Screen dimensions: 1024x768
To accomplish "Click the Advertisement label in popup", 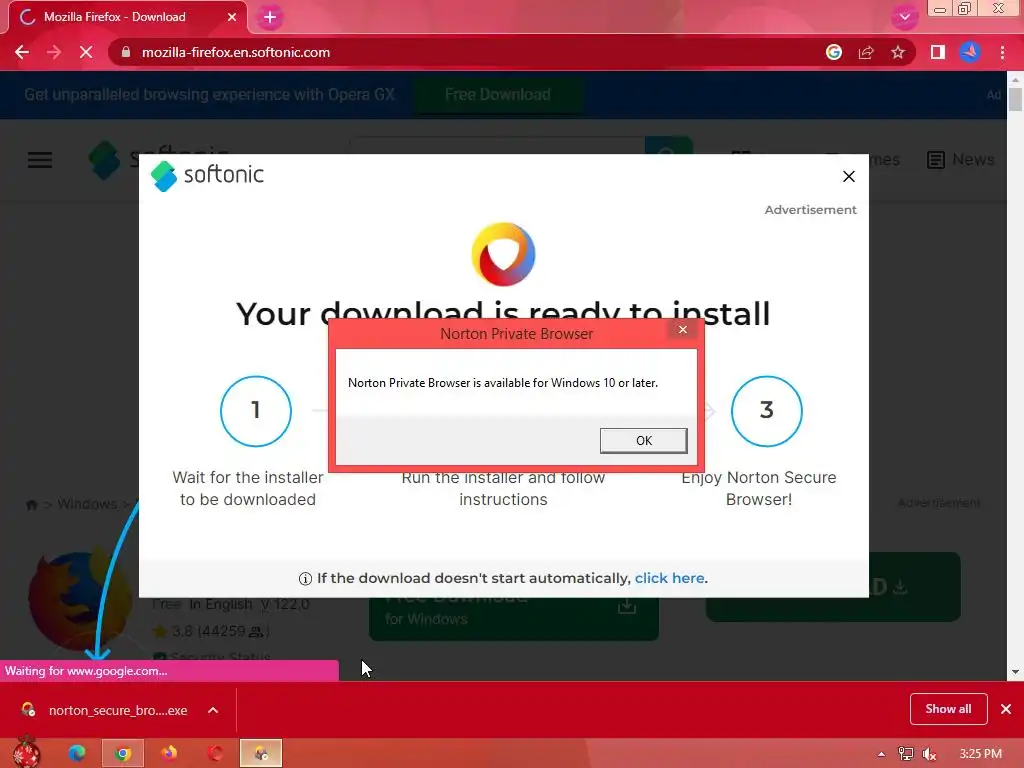I will [810, 210].
